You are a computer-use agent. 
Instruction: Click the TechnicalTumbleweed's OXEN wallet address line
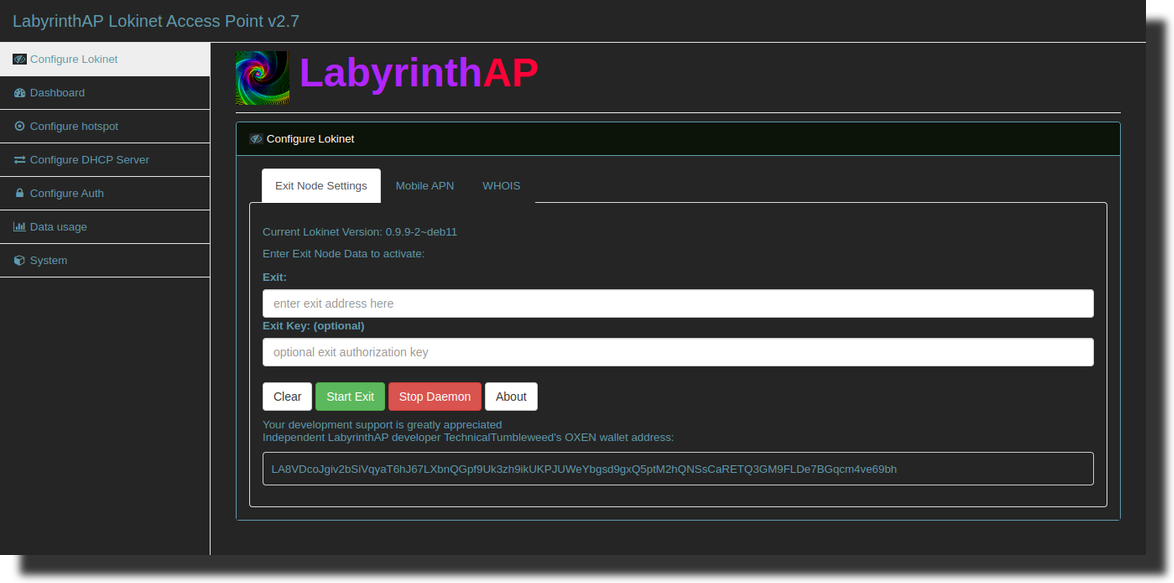point(468,437)
